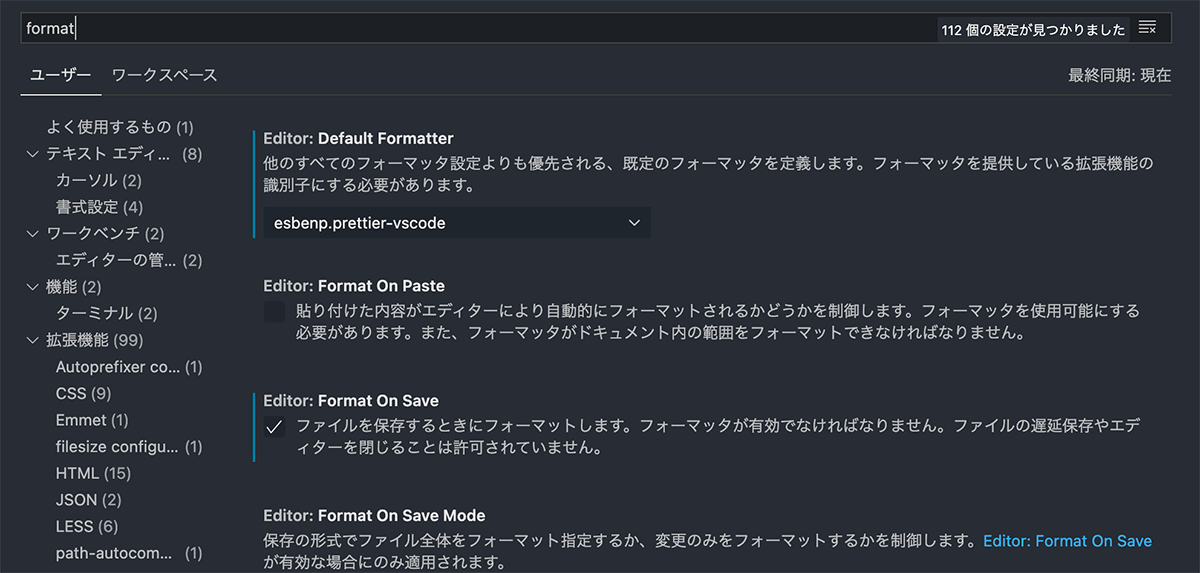
Task: Switch to the ワークスペース tab
Action: coord(164,75)
